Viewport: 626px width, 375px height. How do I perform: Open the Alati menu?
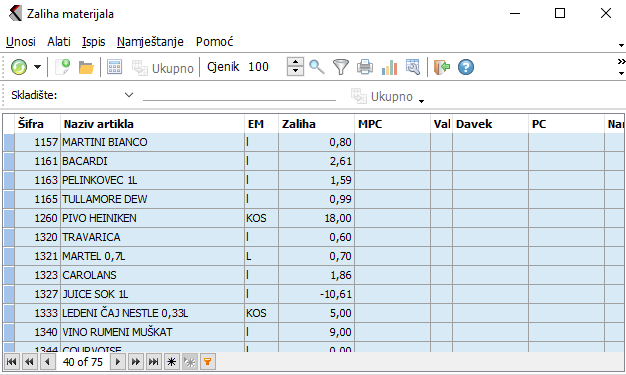tap(59, 42)
